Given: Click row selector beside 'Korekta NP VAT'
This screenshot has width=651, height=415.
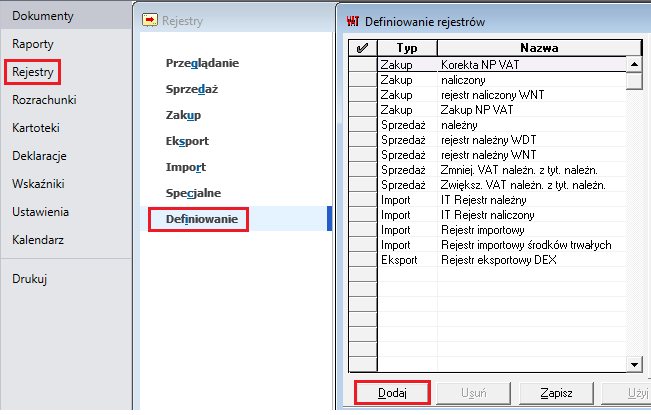Looking at the screenshot, I should 362,65.
